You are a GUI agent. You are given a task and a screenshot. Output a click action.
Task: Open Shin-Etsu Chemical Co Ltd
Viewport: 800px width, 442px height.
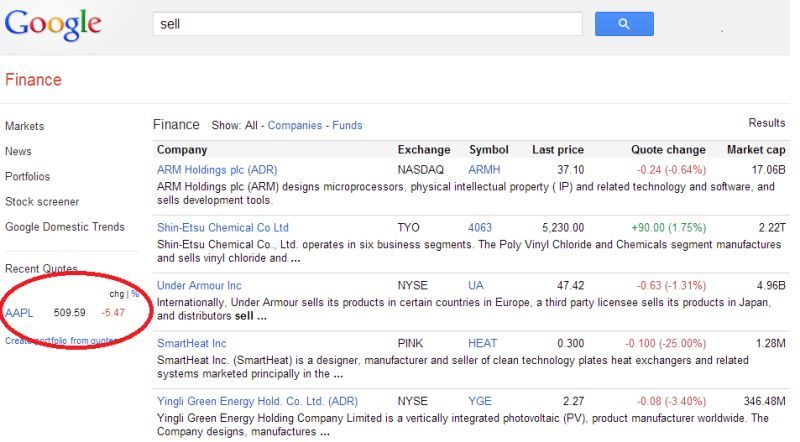click(x=222, y=228)
